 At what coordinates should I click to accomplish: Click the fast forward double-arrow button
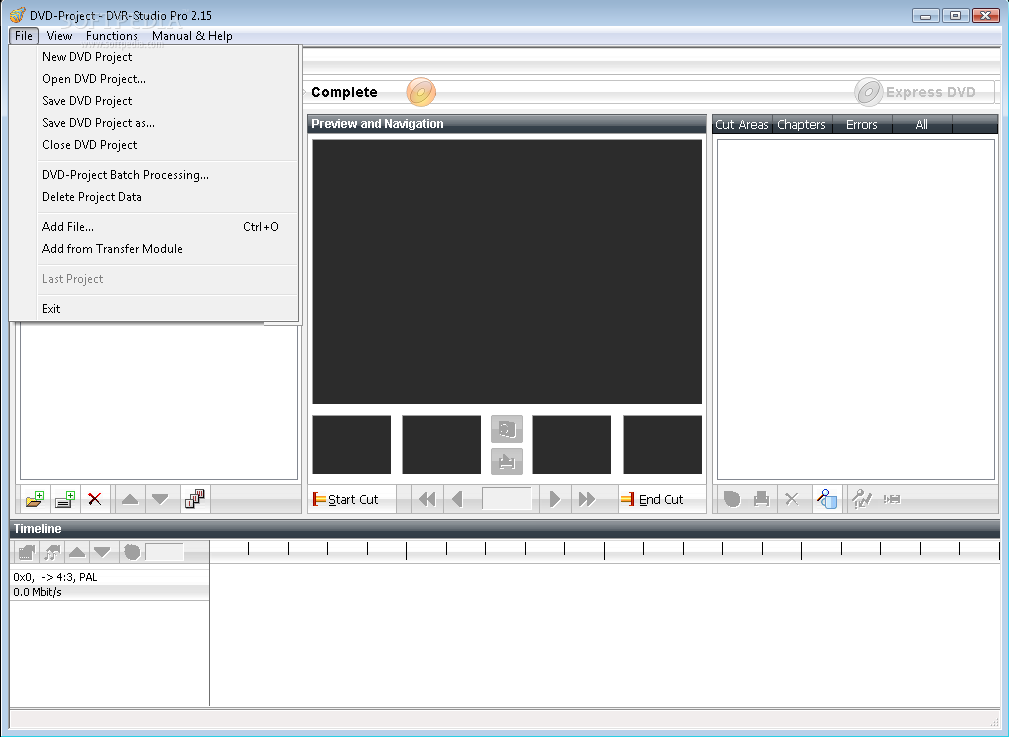point(586,499)
